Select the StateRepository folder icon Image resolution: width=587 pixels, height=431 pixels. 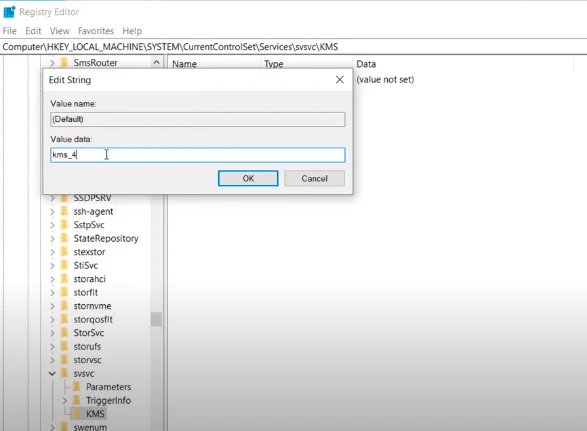64,238
